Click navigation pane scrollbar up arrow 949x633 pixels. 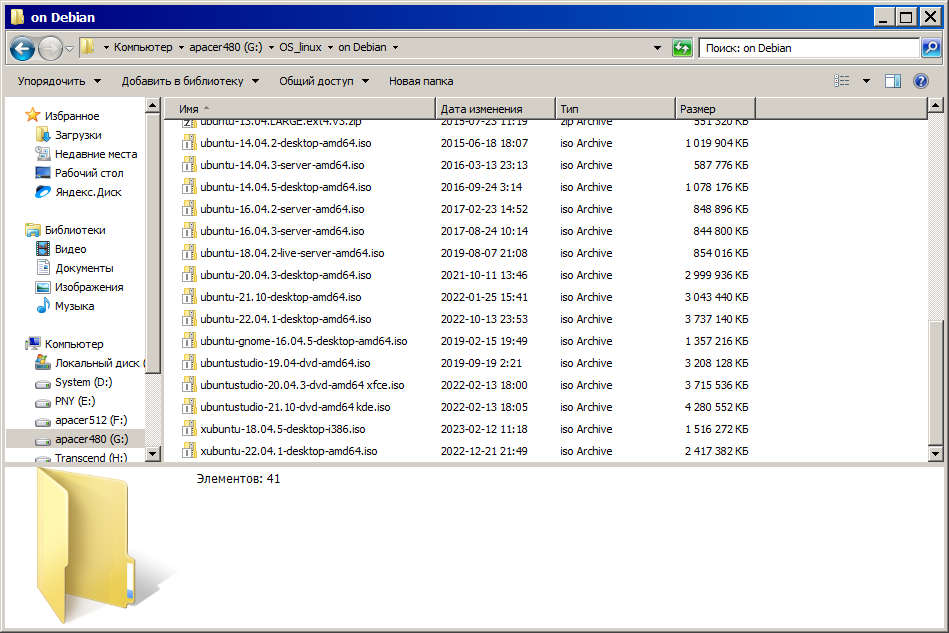coord(153,106)
